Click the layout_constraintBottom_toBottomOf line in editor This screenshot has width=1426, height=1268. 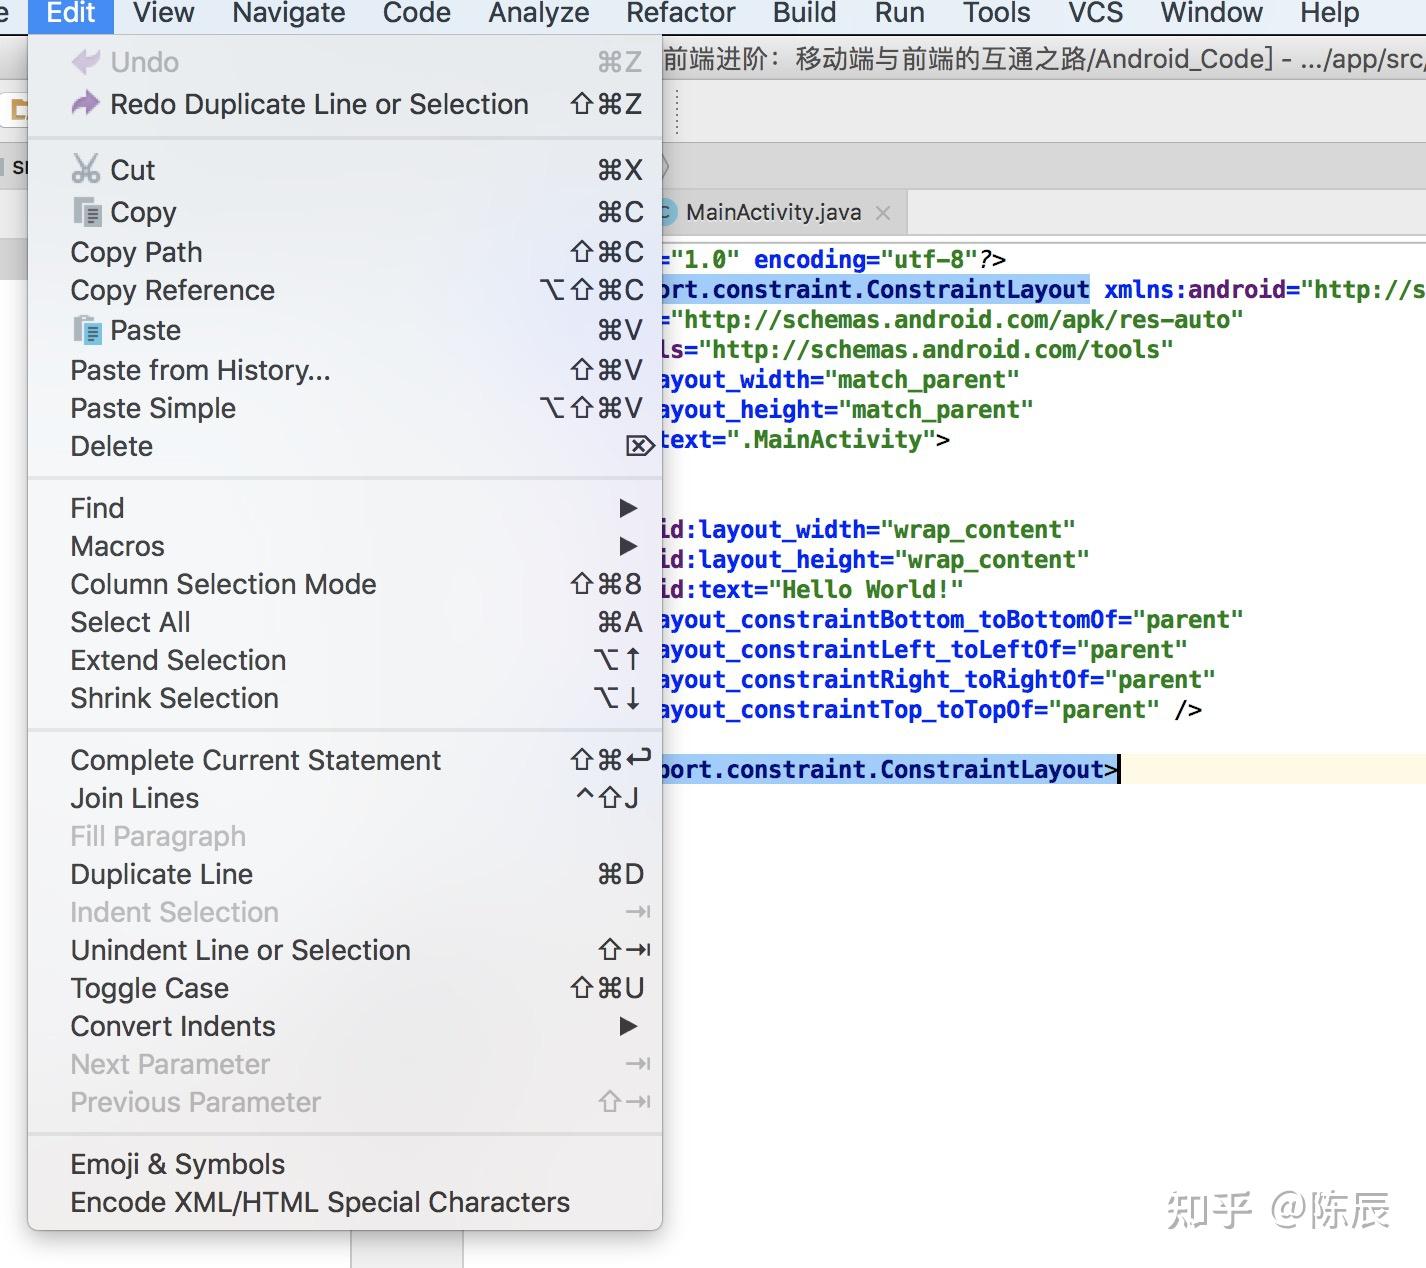click(953, 620)
